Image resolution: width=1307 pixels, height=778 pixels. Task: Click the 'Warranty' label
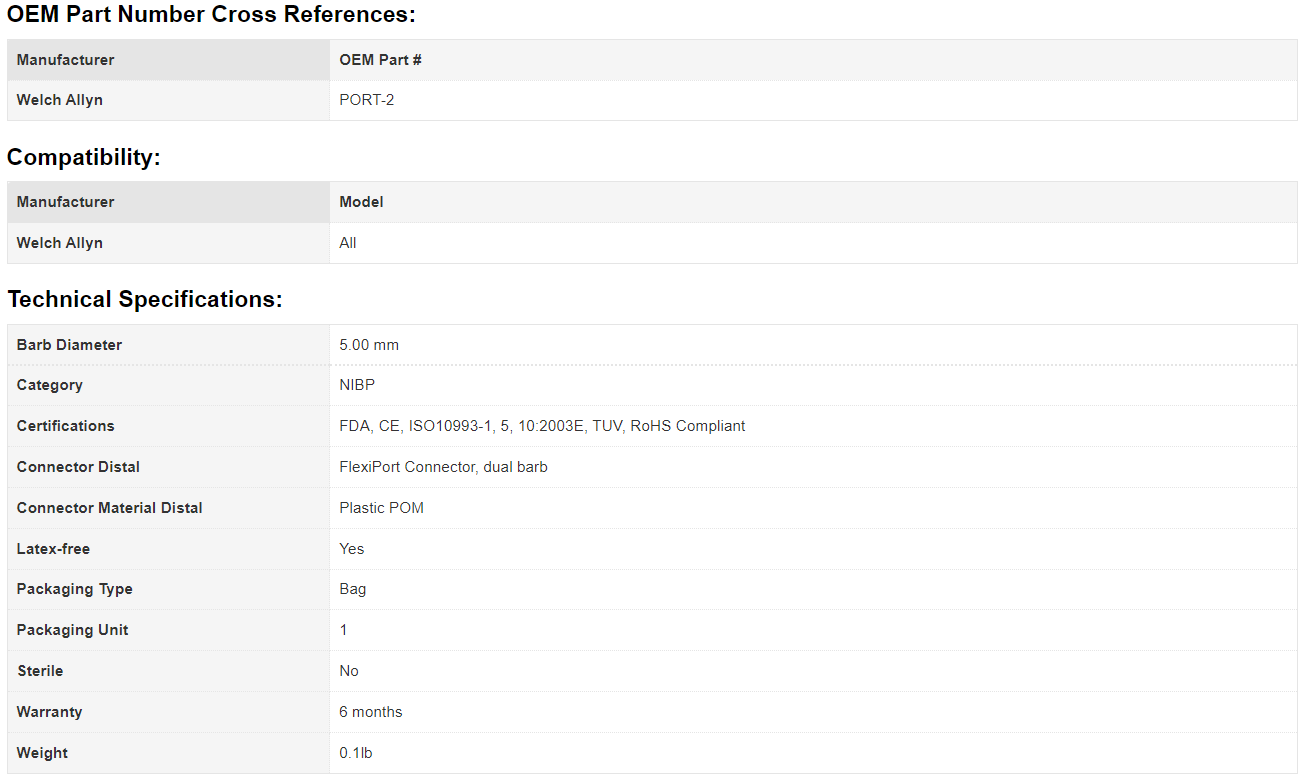pyautogui.click(x=50, y=712)
